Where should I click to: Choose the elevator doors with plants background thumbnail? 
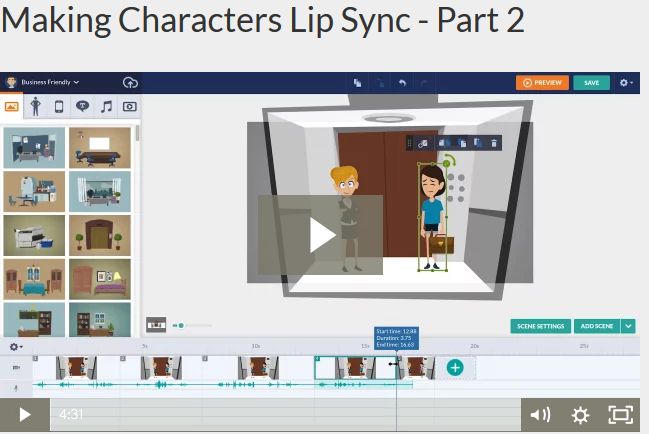(x=100, y=235)
